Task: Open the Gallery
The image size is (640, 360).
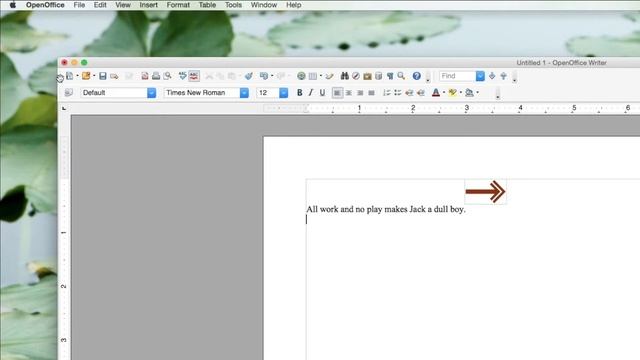Action: pos(367,76)
